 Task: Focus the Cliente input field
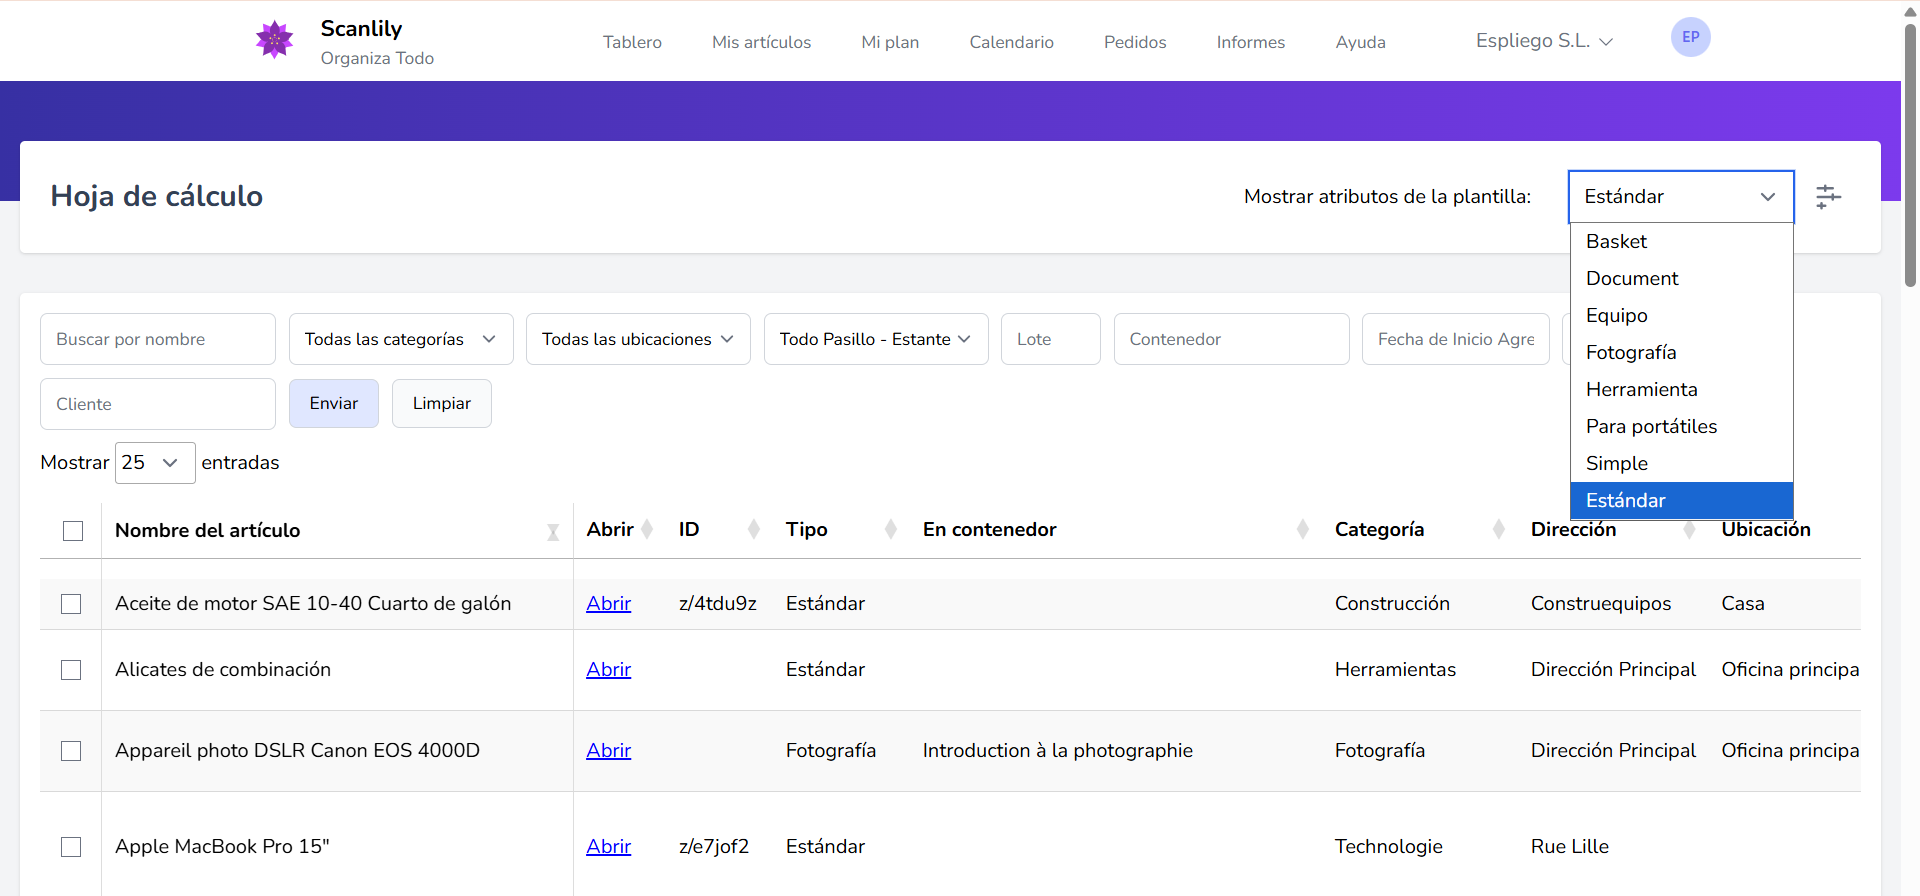158,404
